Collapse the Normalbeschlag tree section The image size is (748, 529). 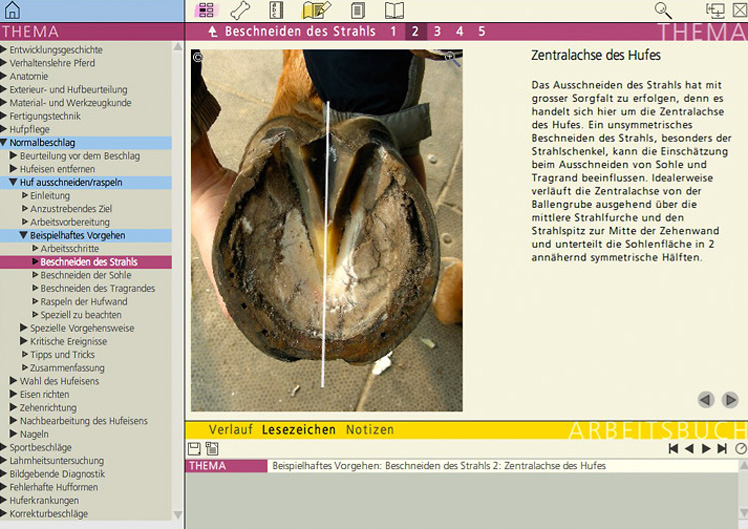pos(4,143)
